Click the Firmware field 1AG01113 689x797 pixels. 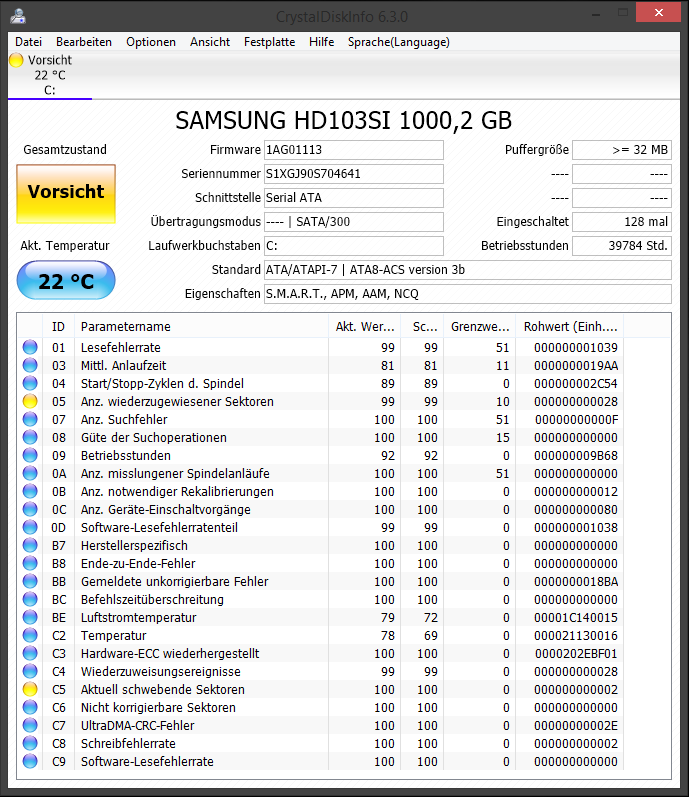point(354,150)
